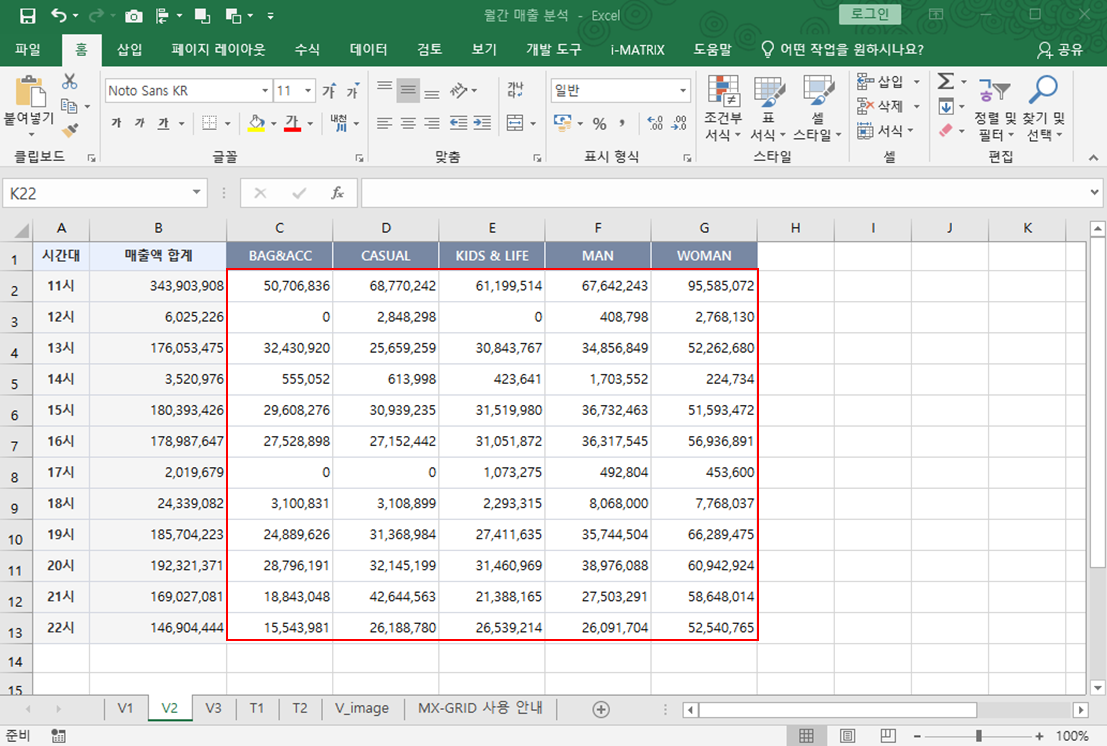Click the percent style icon
Image resolution: width=1107 pixels, height=746 pixels.
pos(599,123)
